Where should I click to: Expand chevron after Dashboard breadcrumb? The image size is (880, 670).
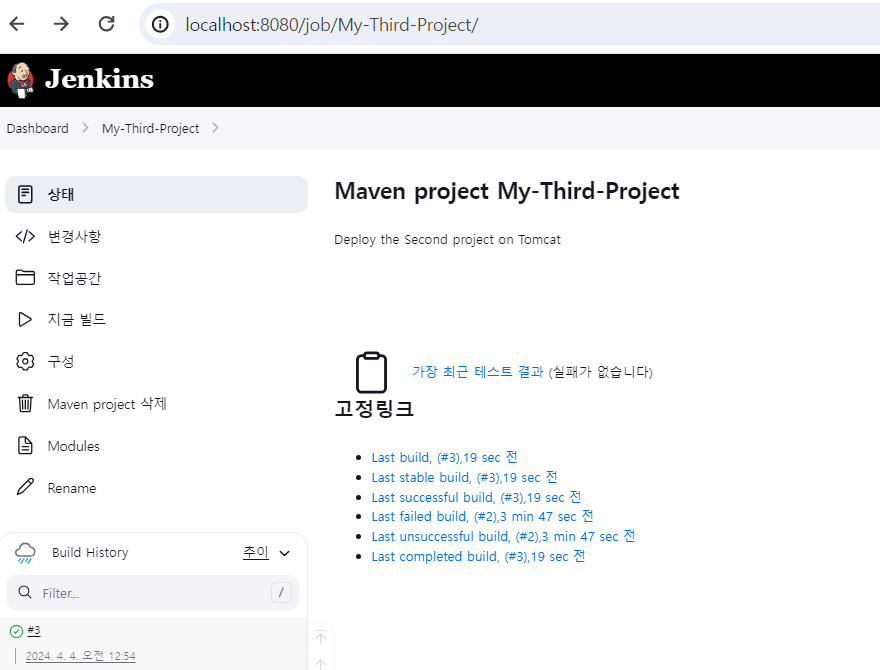pyautogui.click(x=85, y=128)
